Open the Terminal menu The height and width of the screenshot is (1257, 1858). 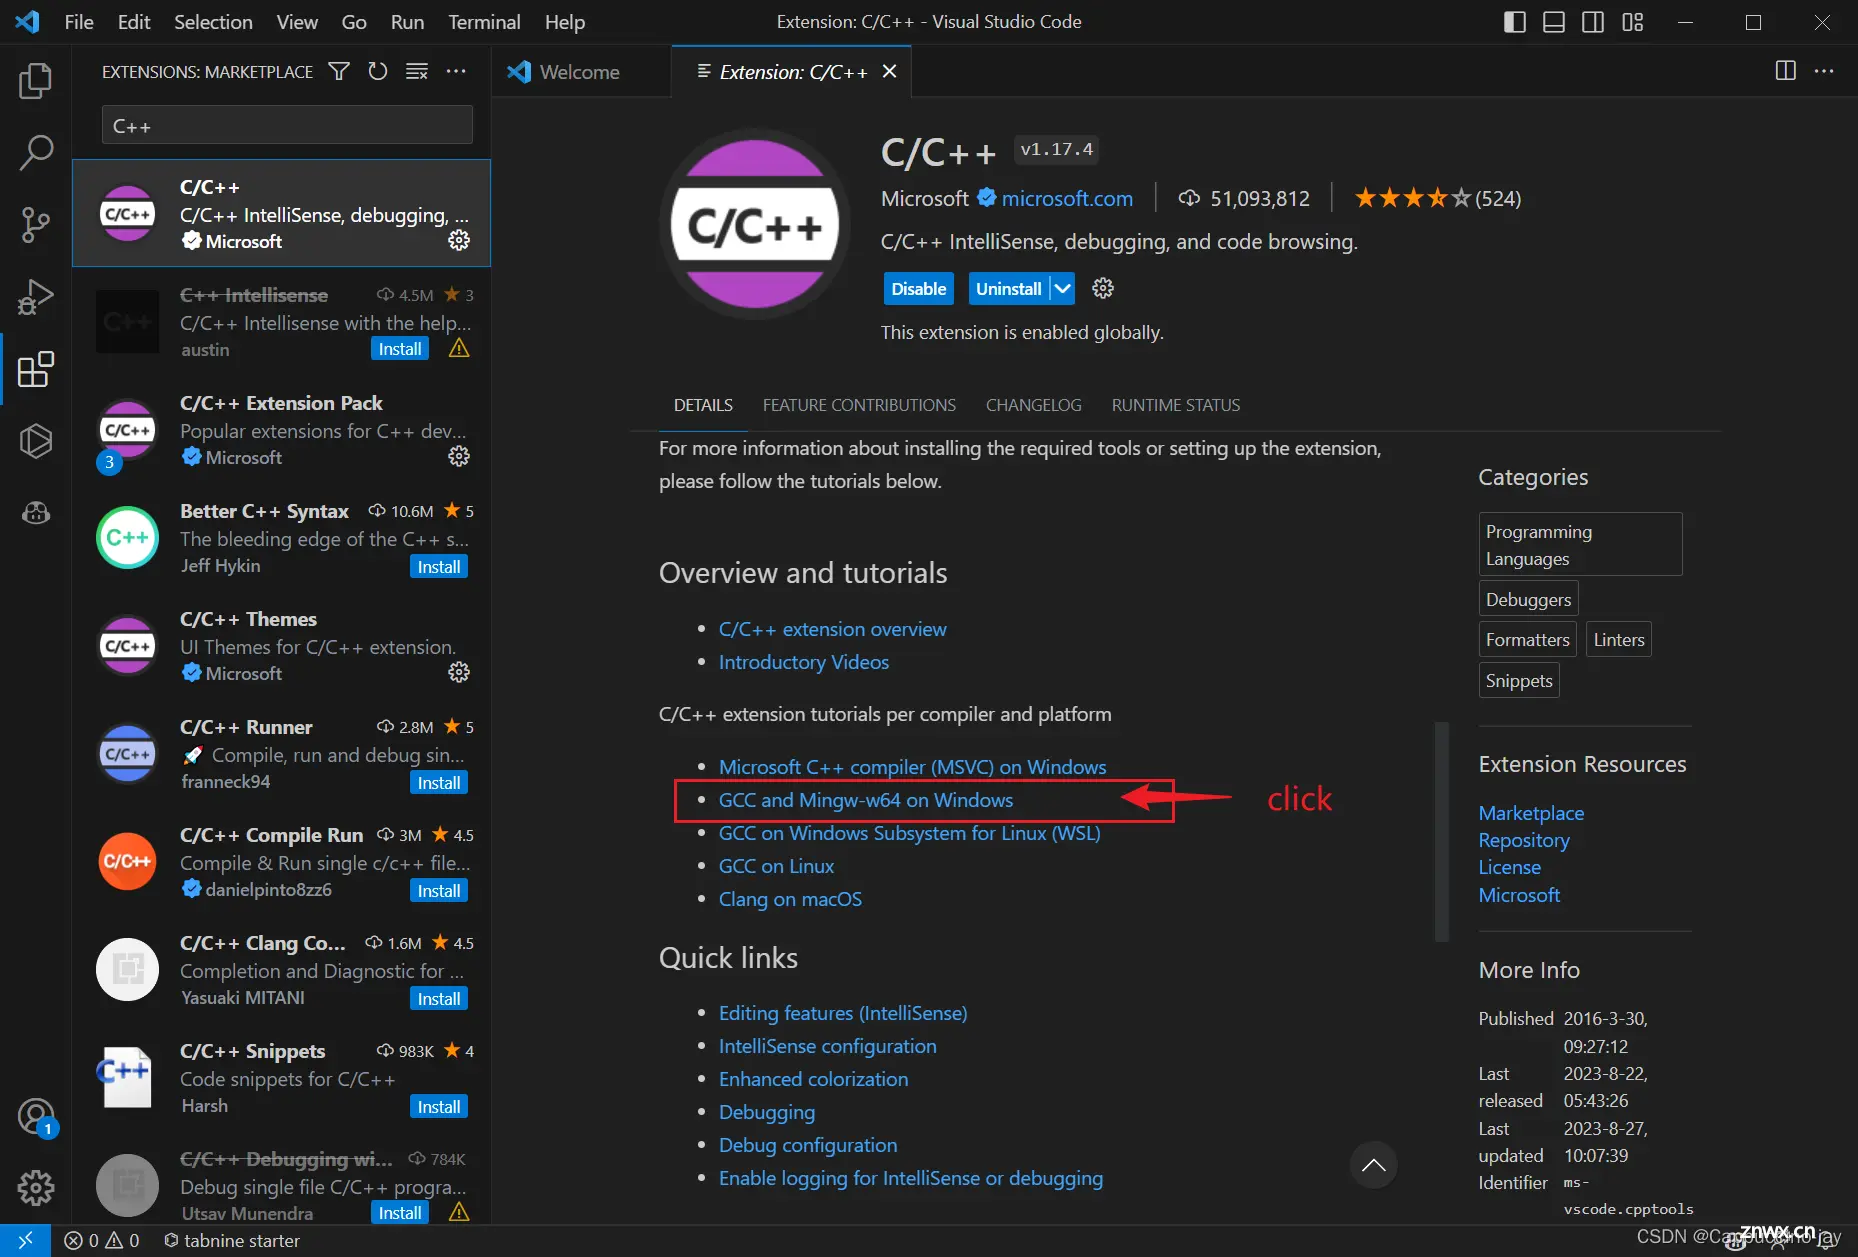484,22
